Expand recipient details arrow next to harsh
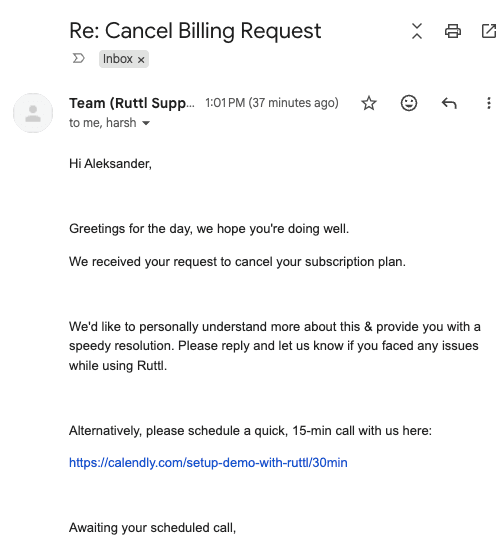This screenshot has width=501, height=551. click(146, 123)
